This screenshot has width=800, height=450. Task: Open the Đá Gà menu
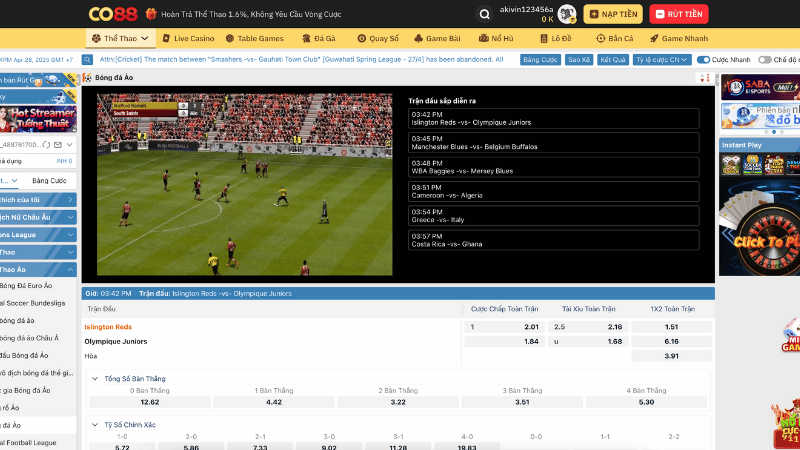pos(319,38)
